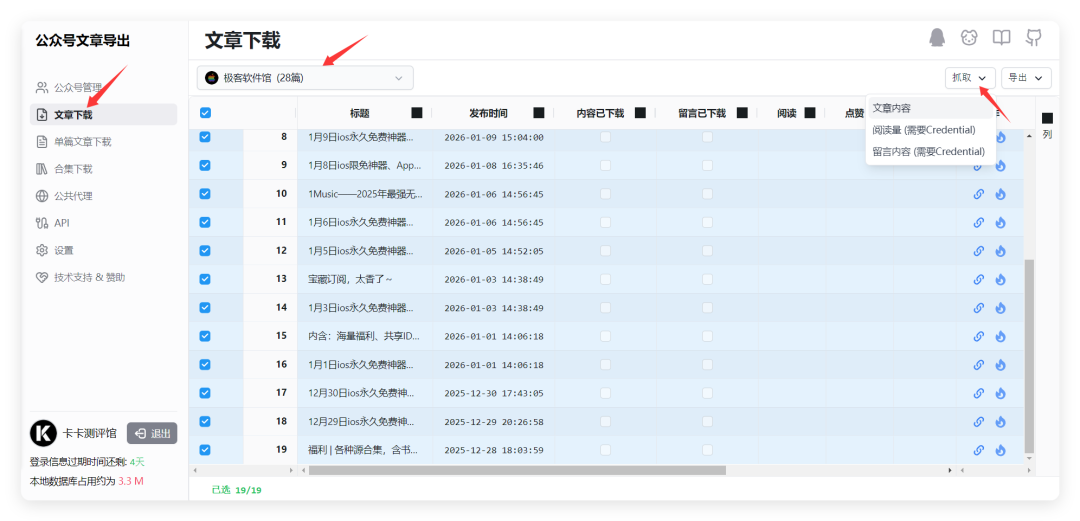Click the horizontal scrollbar of the table
This screenshot has width=1080, height=521.
point(517,470)
